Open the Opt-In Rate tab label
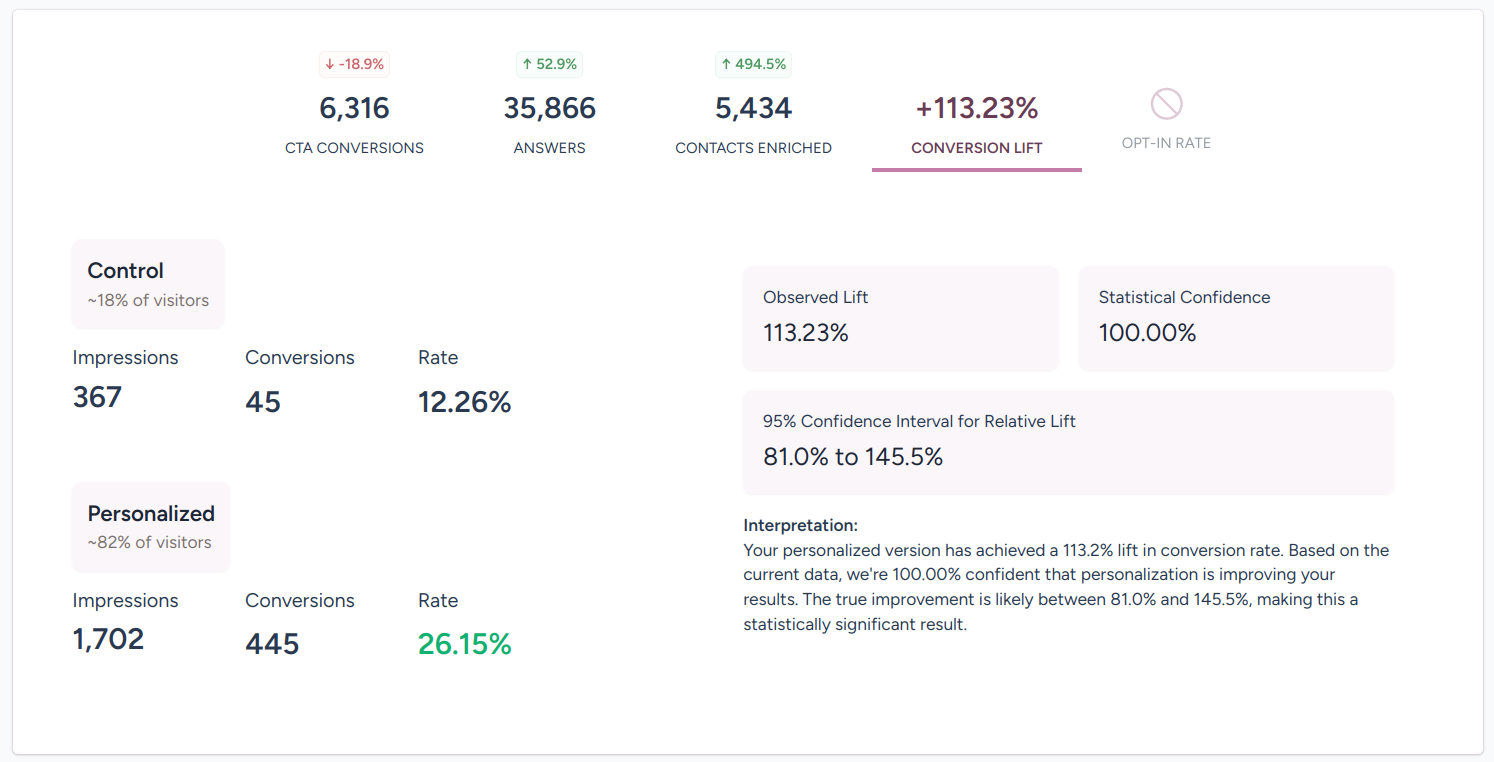 tap(1166, 143)
